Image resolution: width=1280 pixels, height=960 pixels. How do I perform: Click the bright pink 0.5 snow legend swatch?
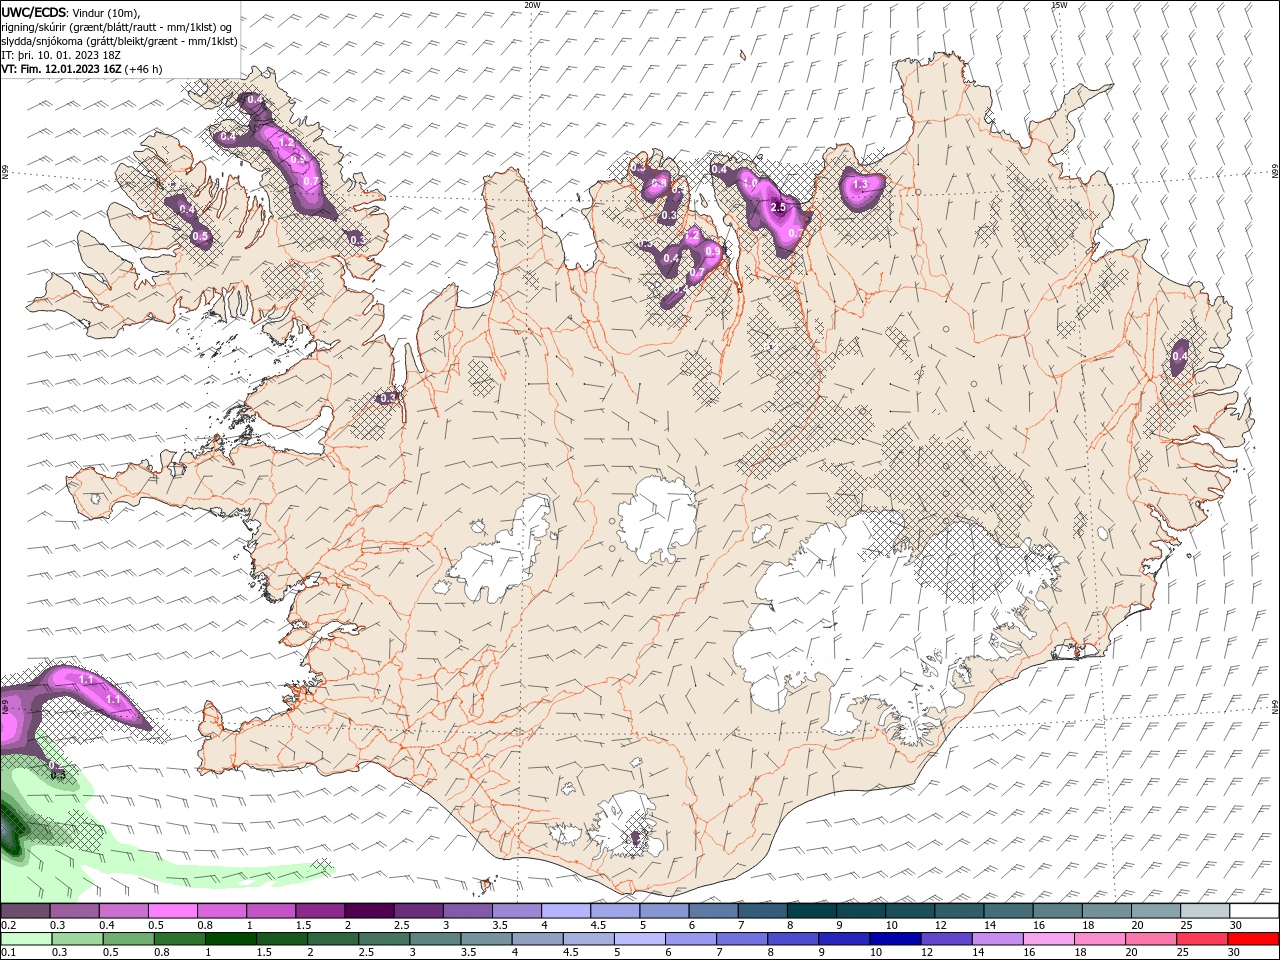pyautogui.click(x=172, y=911)
